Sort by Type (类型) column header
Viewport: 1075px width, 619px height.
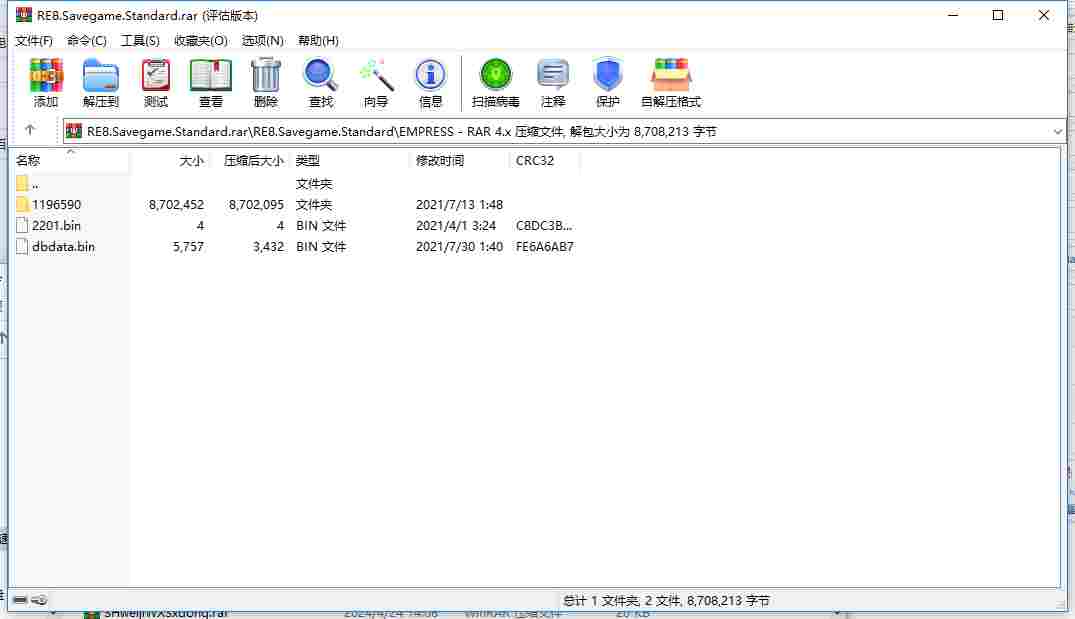point(350,160)
